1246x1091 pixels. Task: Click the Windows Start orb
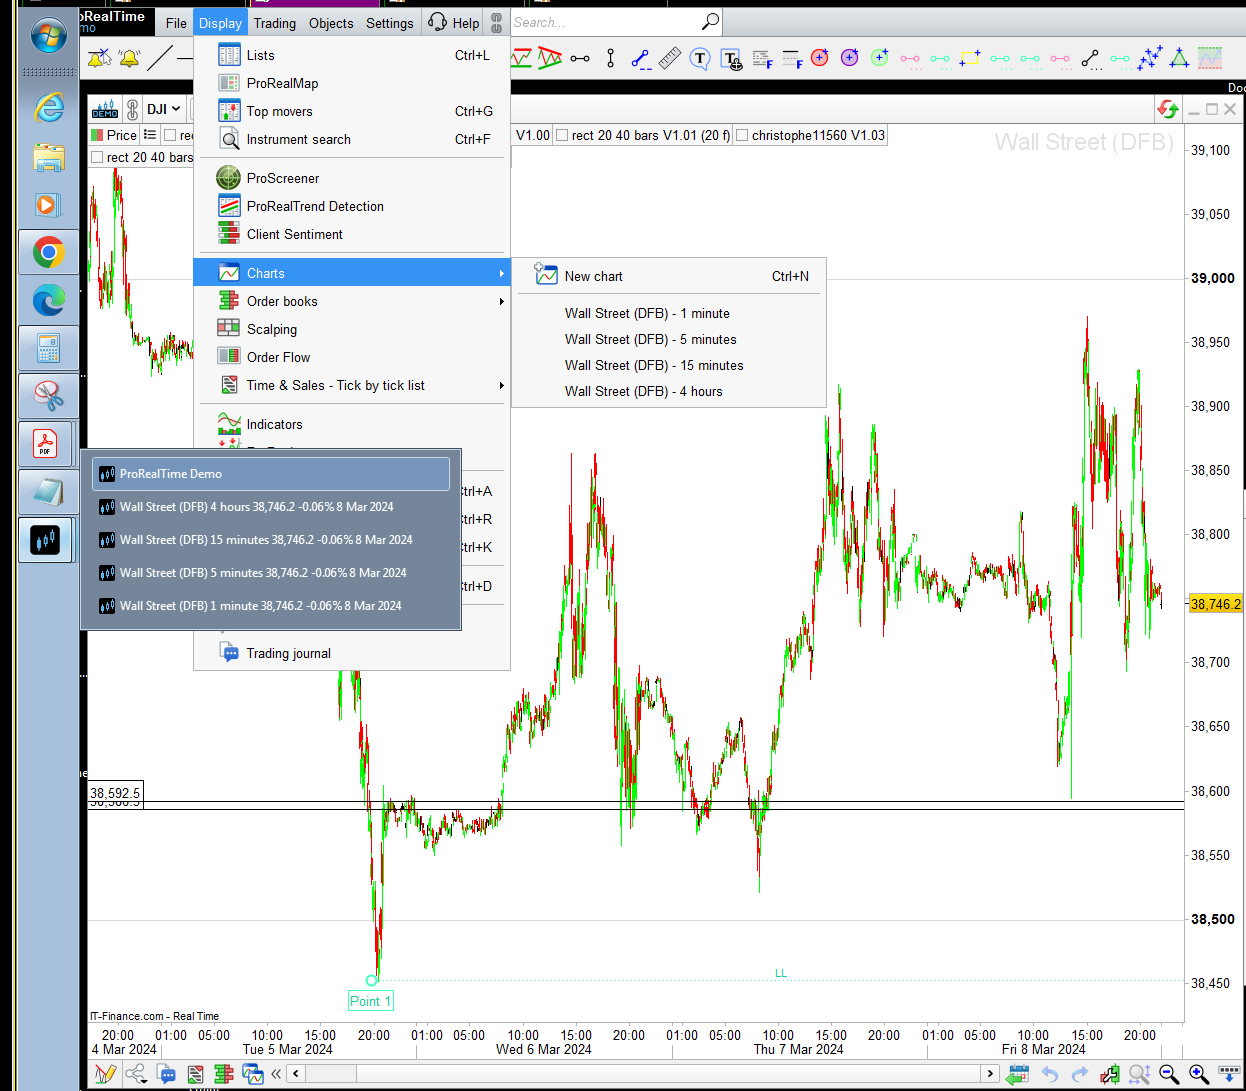[x=48, y=36]
